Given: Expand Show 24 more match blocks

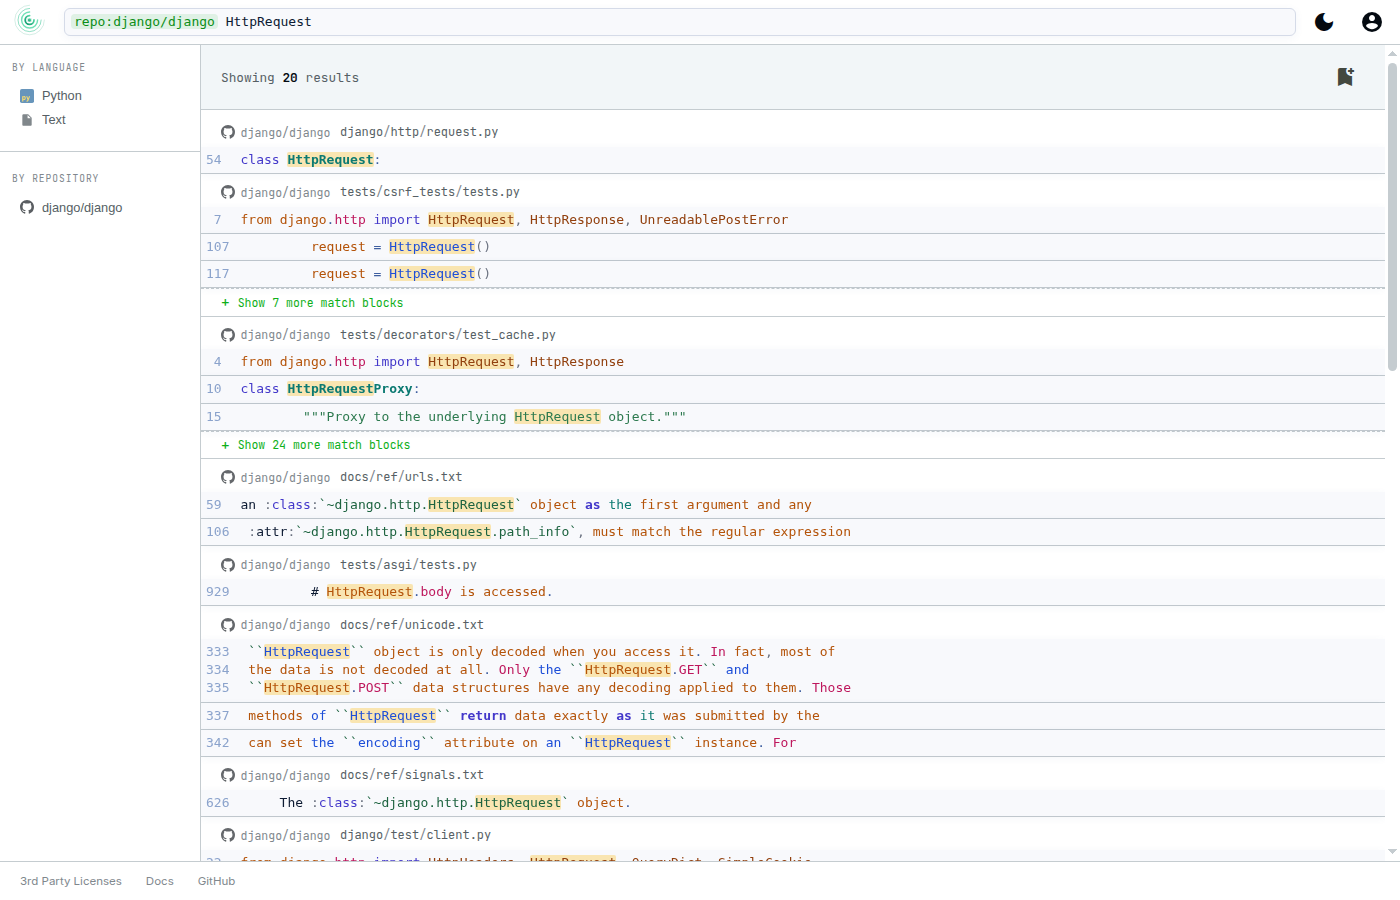Looking at the screenshot, I should [316, 445].
